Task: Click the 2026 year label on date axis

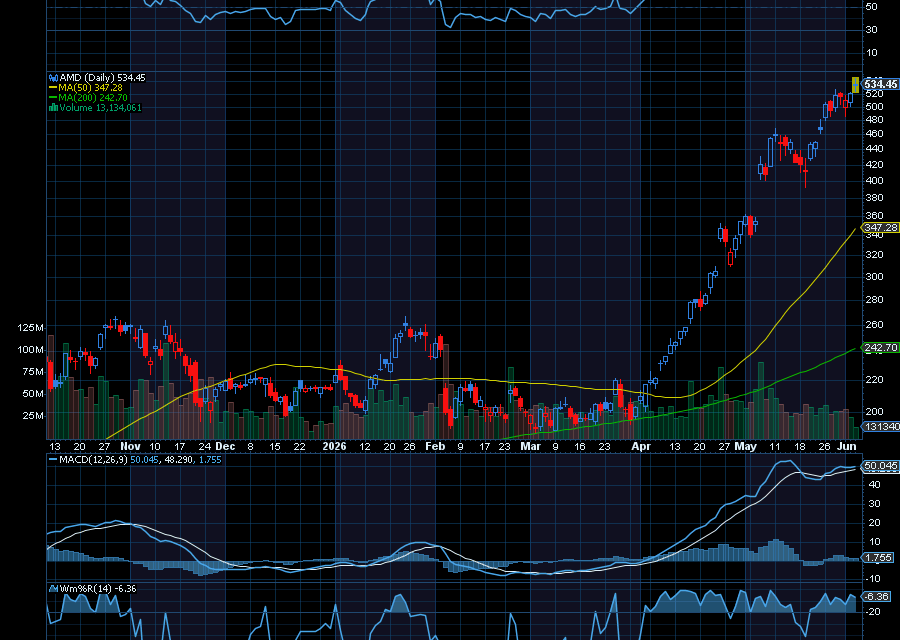Action: [x=335, y=446]
